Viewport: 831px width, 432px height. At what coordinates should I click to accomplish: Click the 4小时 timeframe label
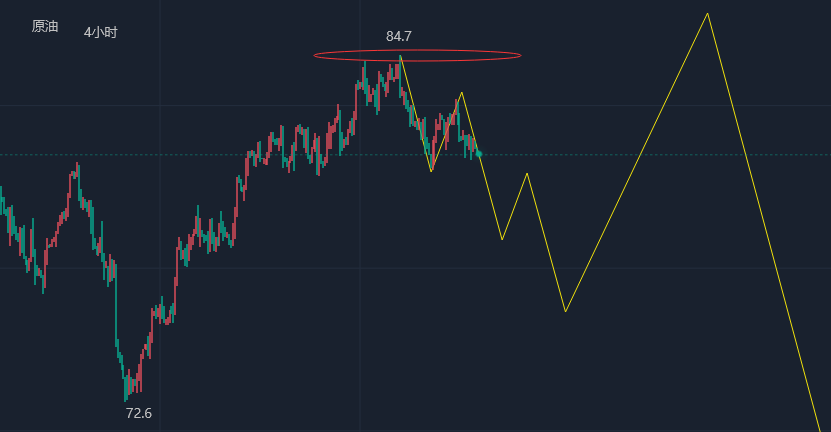click(101, 33)
